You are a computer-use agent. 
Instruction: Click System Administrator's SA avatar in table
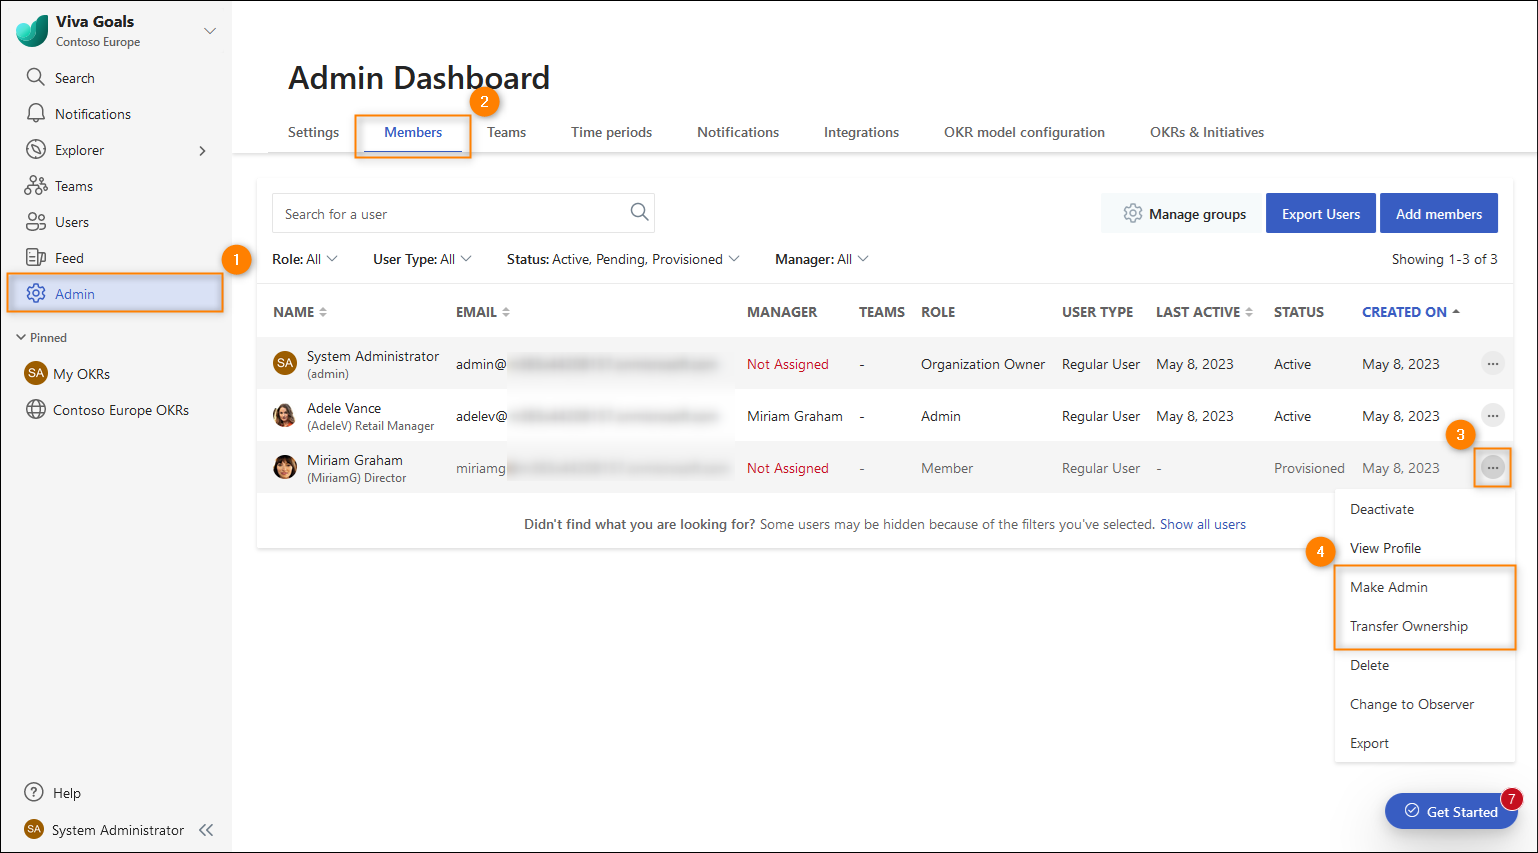click(285, 363)
